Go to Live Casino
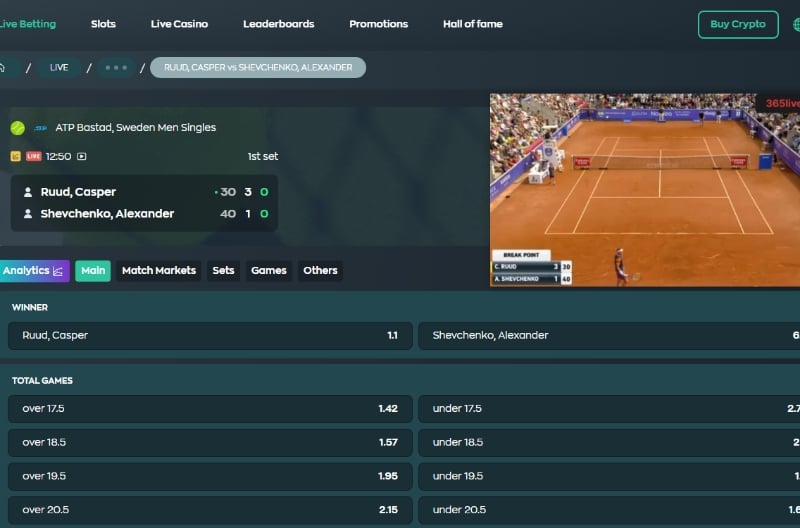 click(x=179, y=24)
